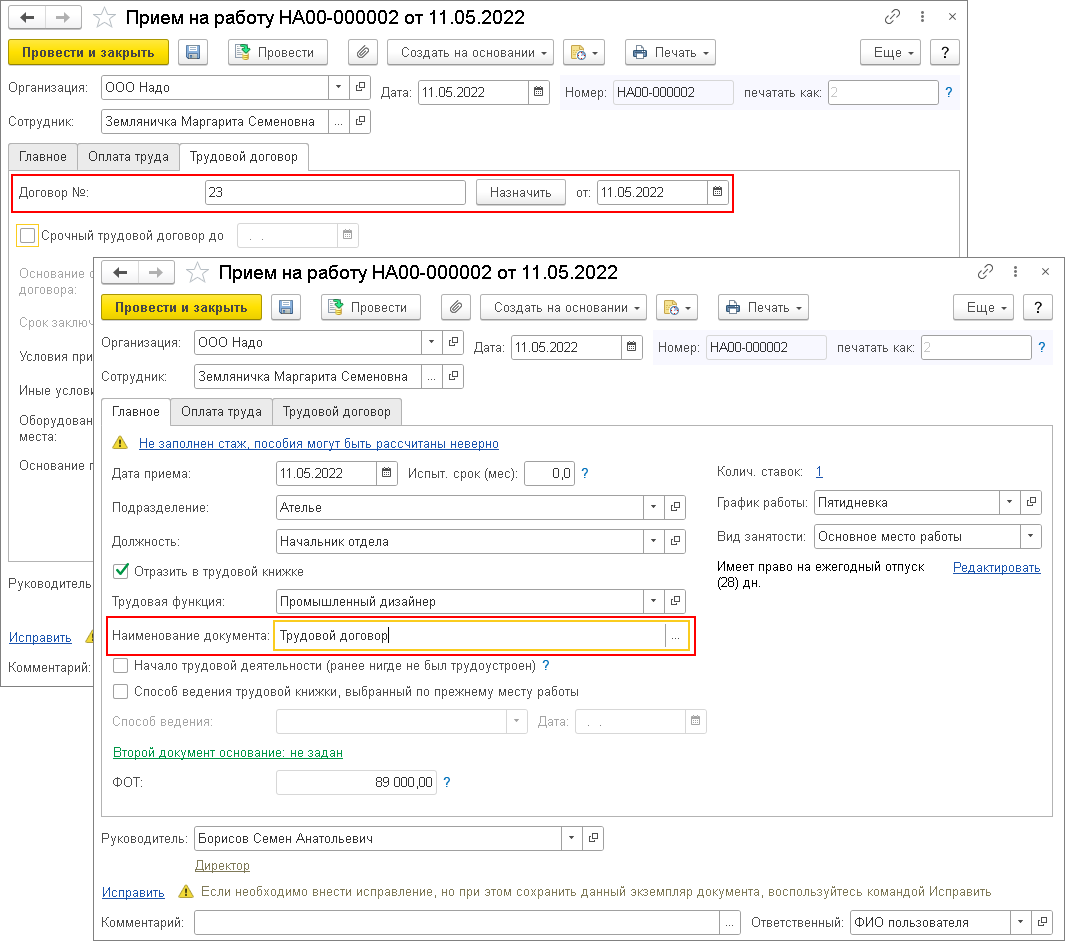
Task: Click help question mark next to ФОТ
Action: [x=447, y=783]
